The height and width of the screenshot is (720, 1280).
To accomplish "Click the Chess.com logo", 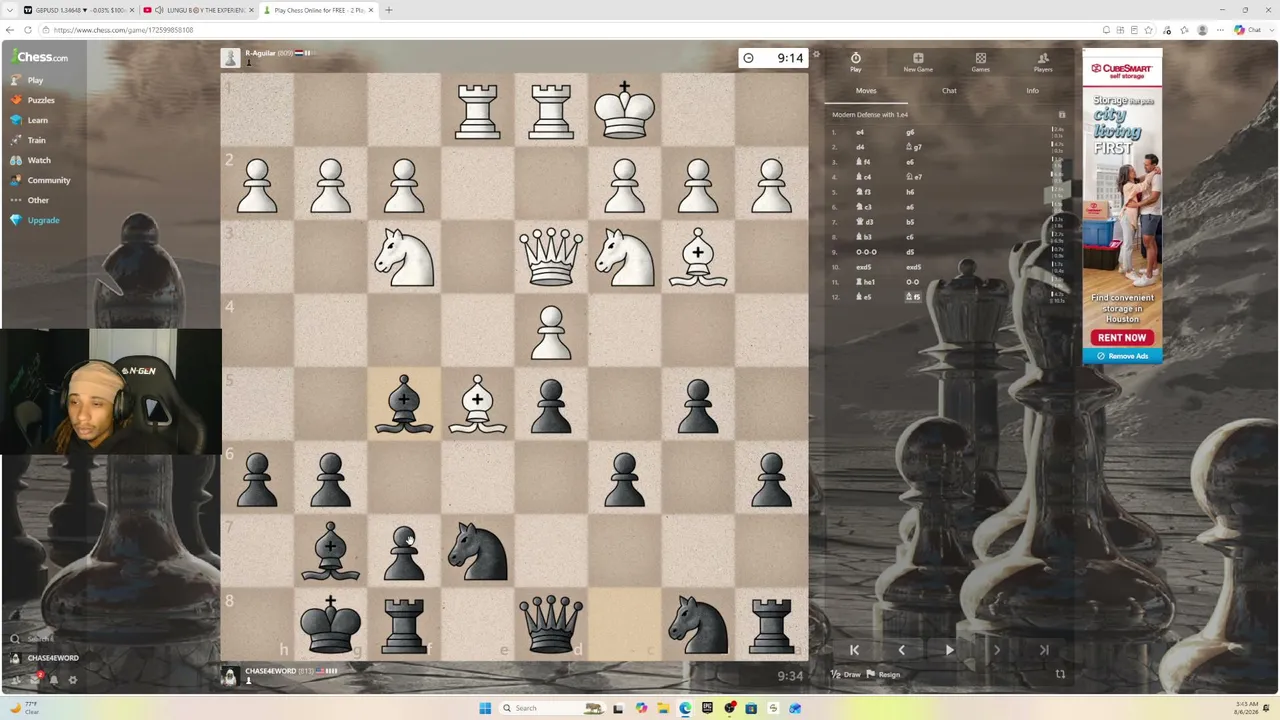I will [x=40, y=57].
